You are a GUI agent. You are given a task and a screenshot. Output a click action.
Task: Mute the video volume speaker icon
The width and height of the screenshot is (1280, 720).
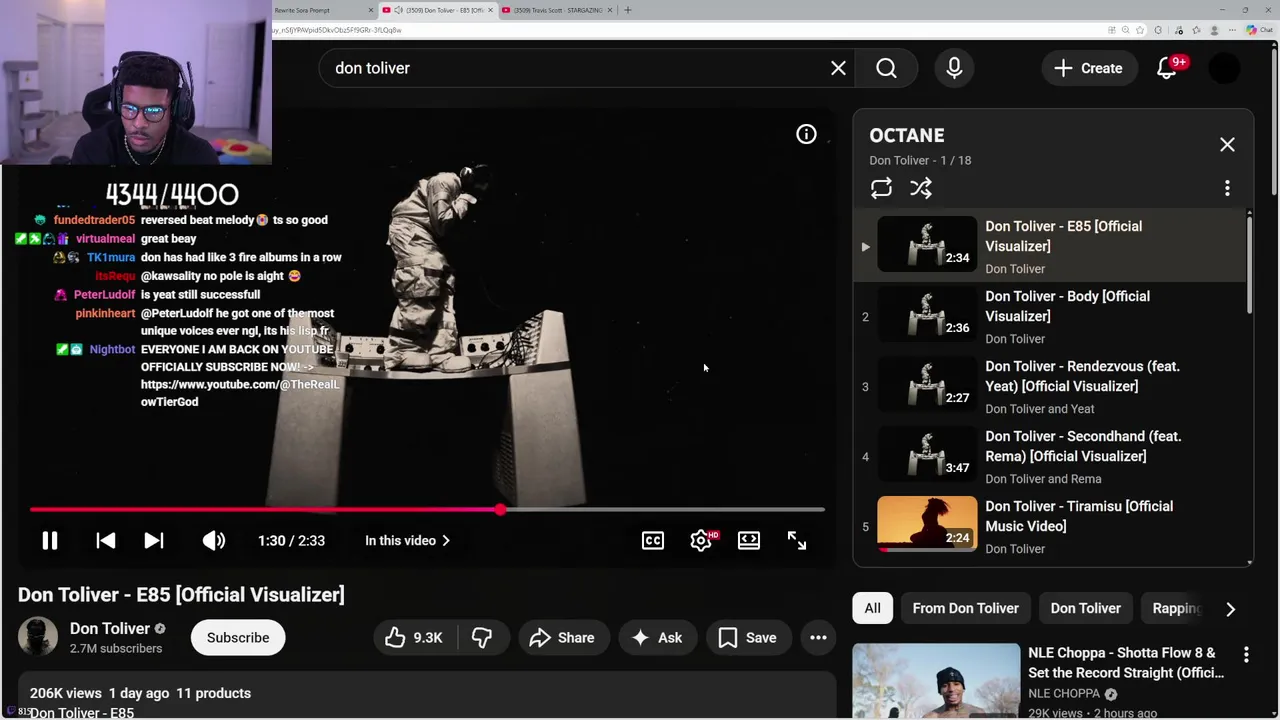point(213,540)
